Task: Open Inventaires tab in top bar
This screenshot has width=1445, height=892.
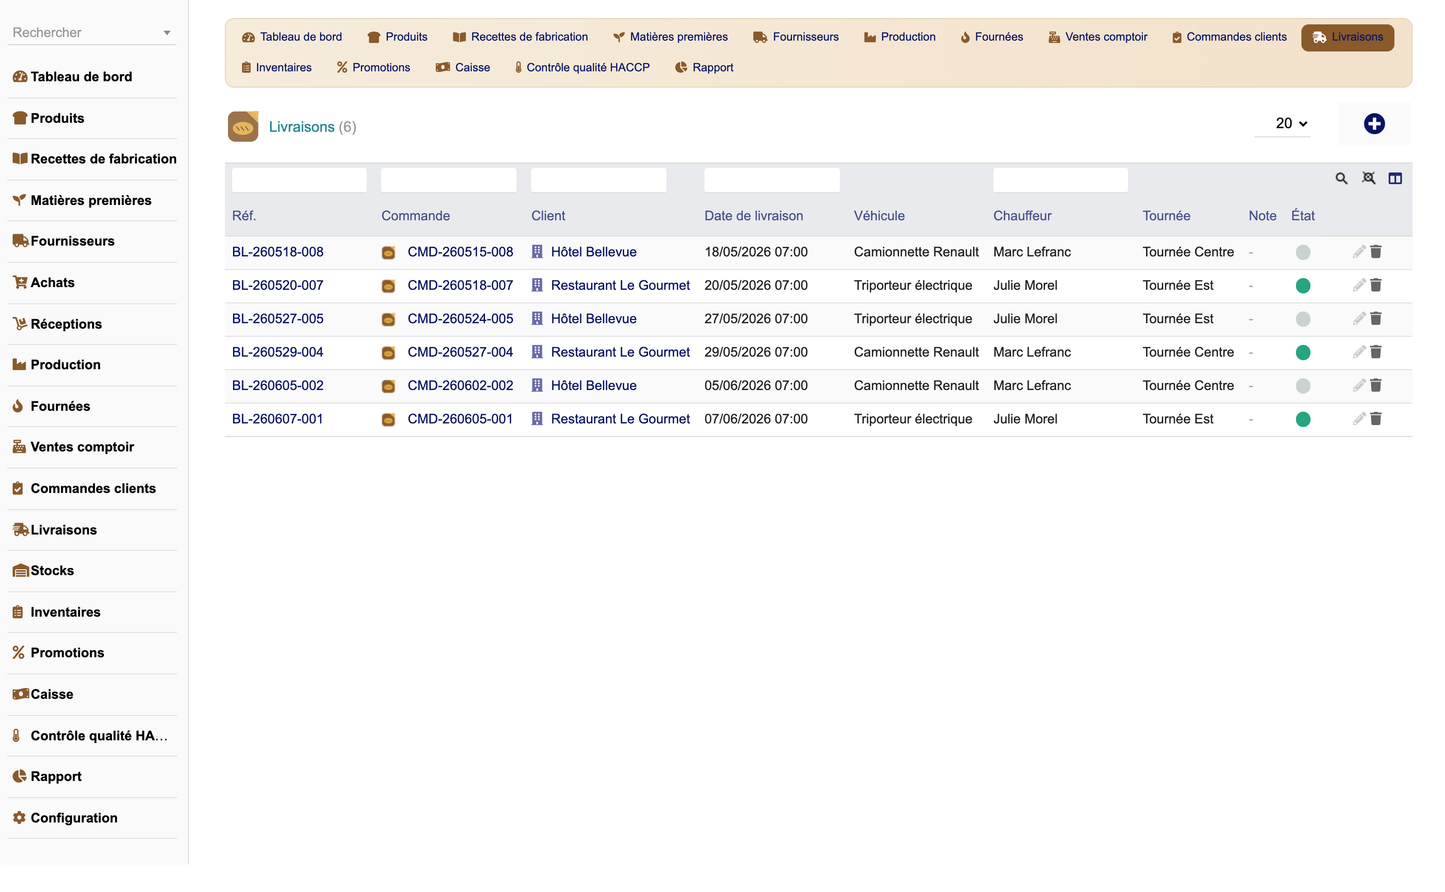Action: coord(276,68)
